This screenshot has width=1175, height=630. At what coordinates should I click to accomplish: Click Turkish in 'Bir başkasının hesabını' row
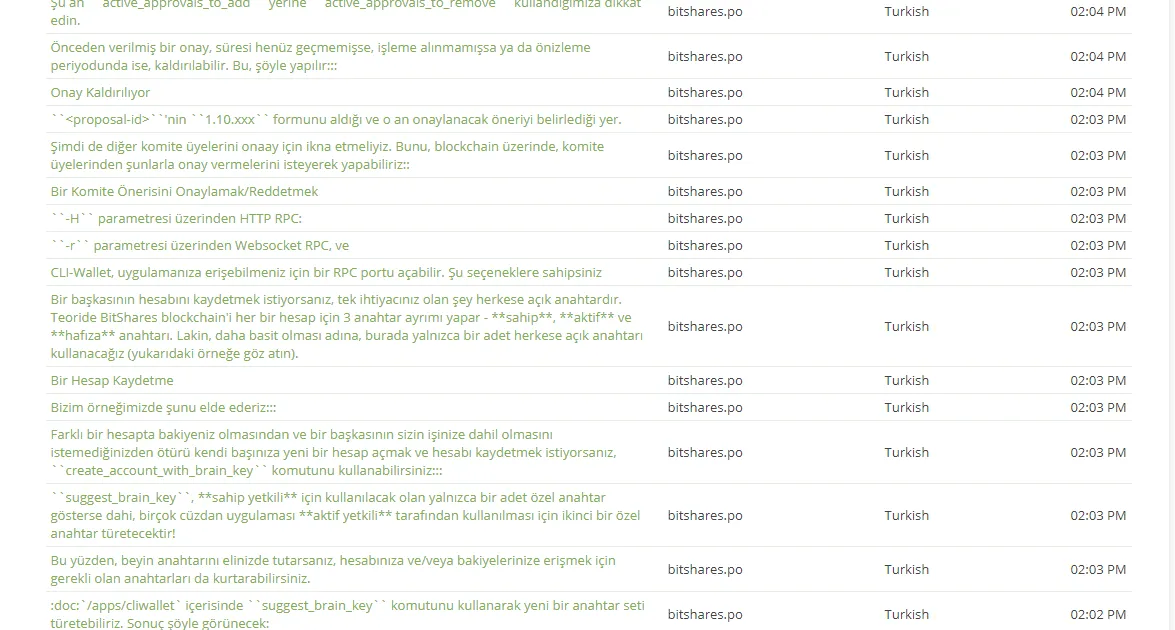pyautogui.click(x=907, y=326)
